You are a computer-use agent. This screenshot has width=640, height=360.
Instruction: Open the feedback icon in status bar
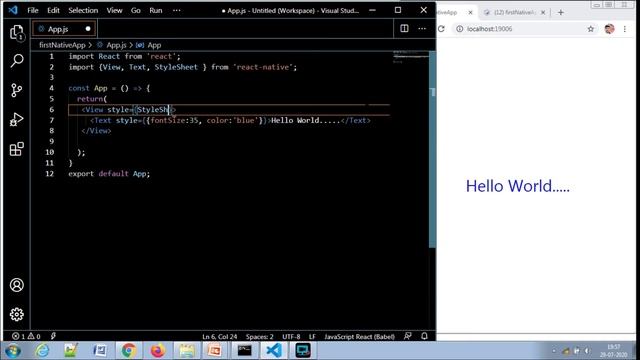[x=407, y=336]
